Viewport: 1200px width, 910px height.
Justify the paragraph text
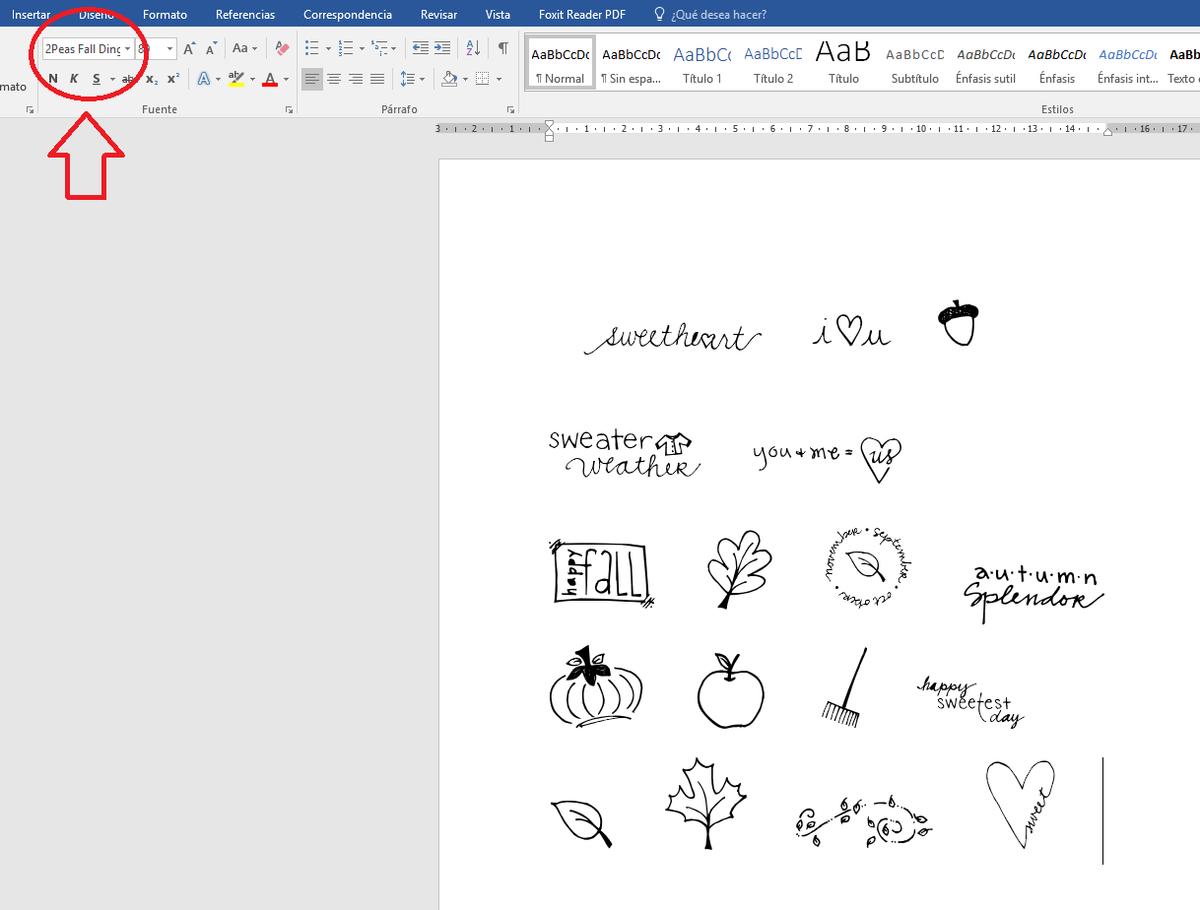(377, 79)
